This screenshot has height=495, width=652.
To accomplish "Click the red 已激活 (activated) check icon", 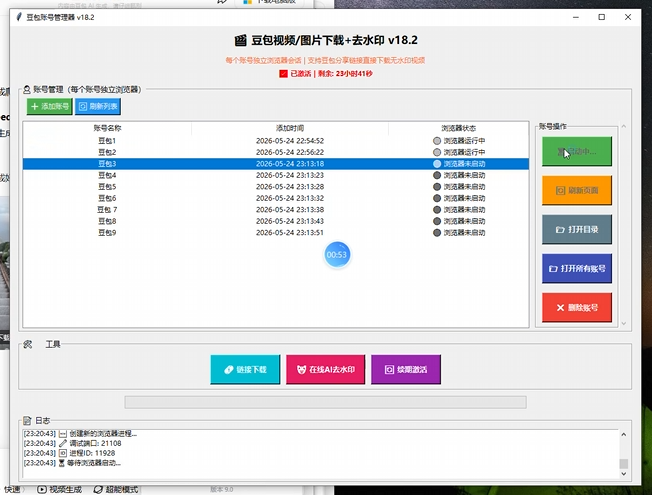I will (x=284, y=74).
